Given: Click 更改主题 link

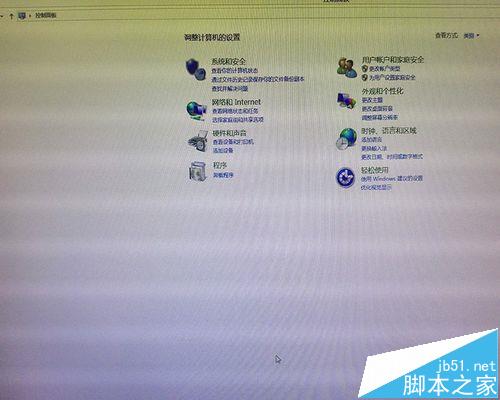Looking at the screenshot, I should (x=372, y=100).
